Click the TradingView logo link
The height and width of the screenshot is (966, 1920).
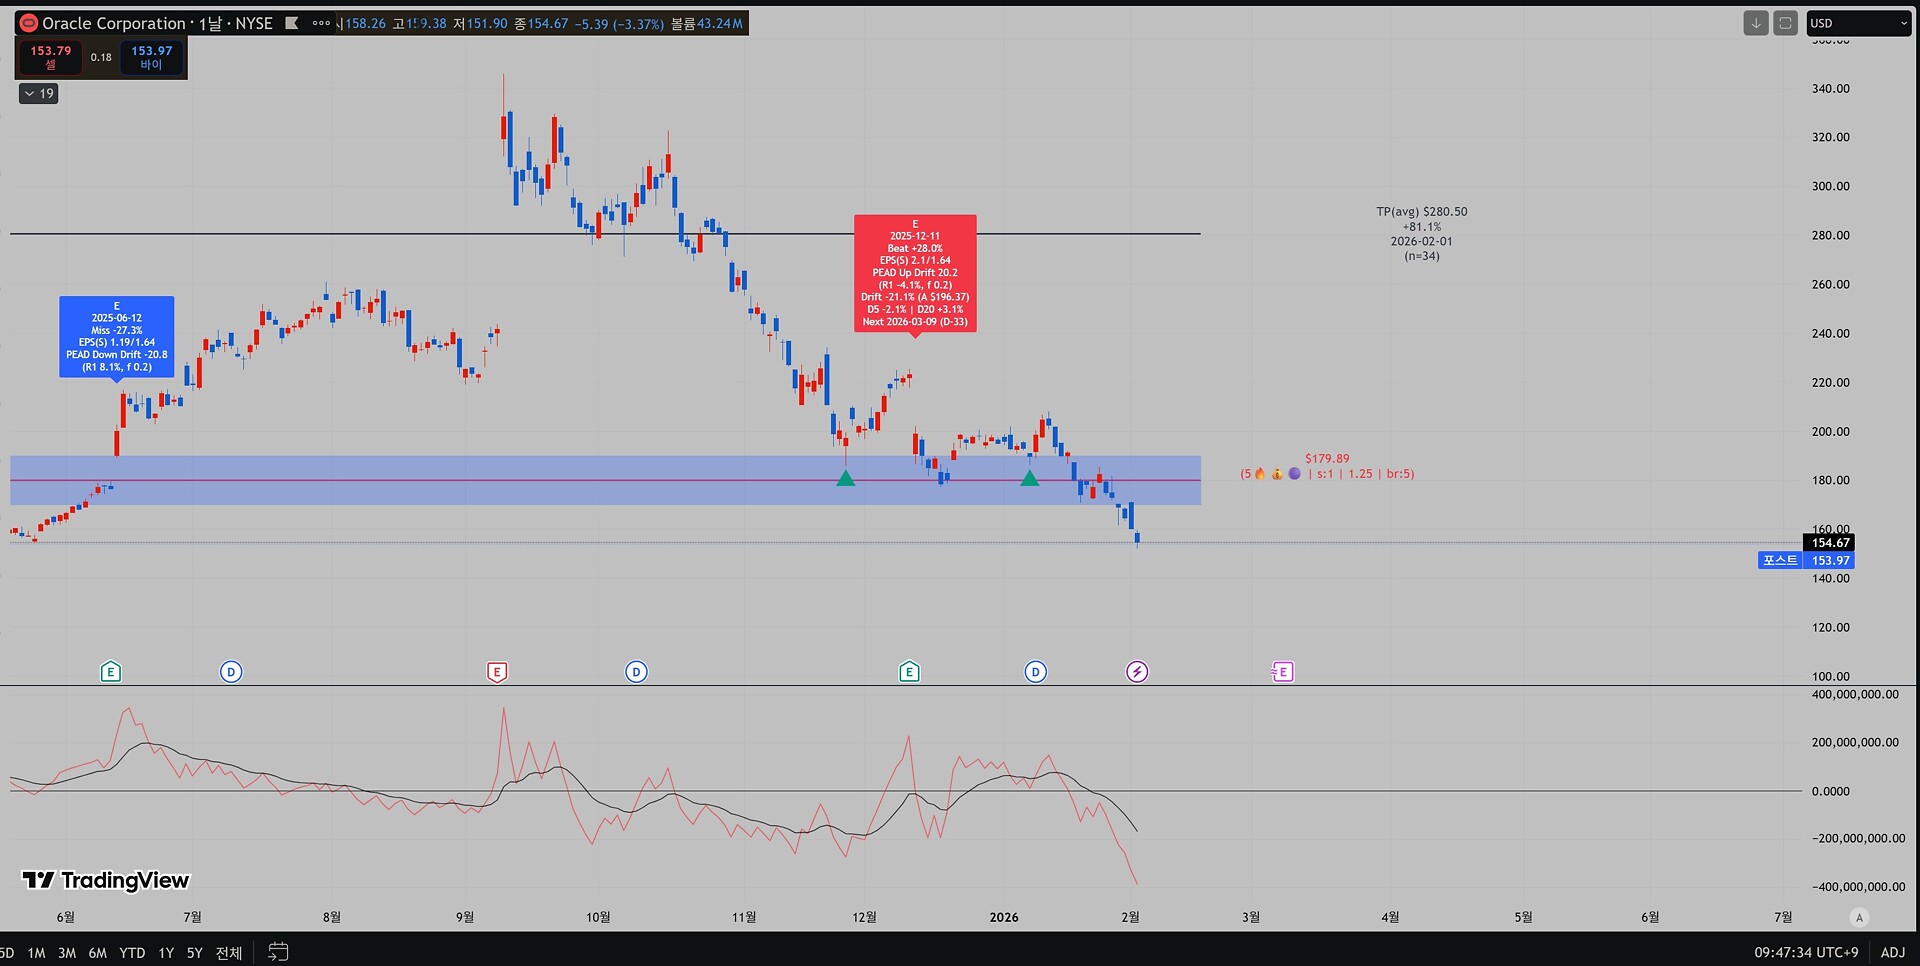pos(106,880)
